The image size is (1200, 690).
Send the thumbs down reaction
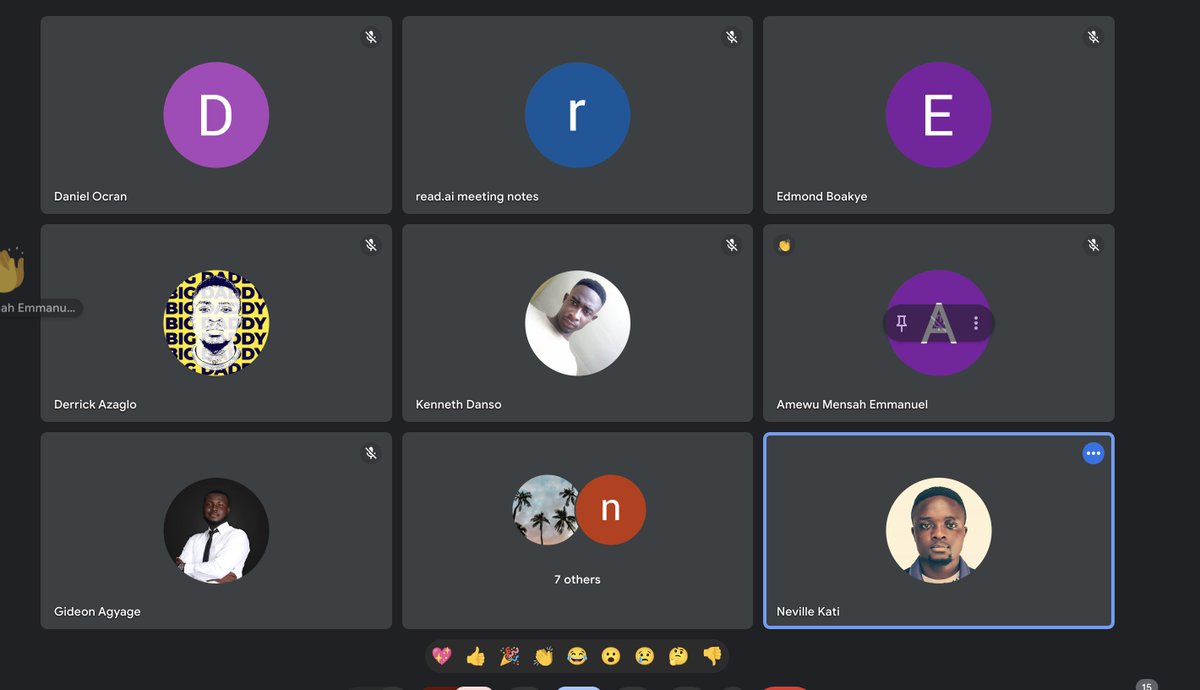(711, 656)
